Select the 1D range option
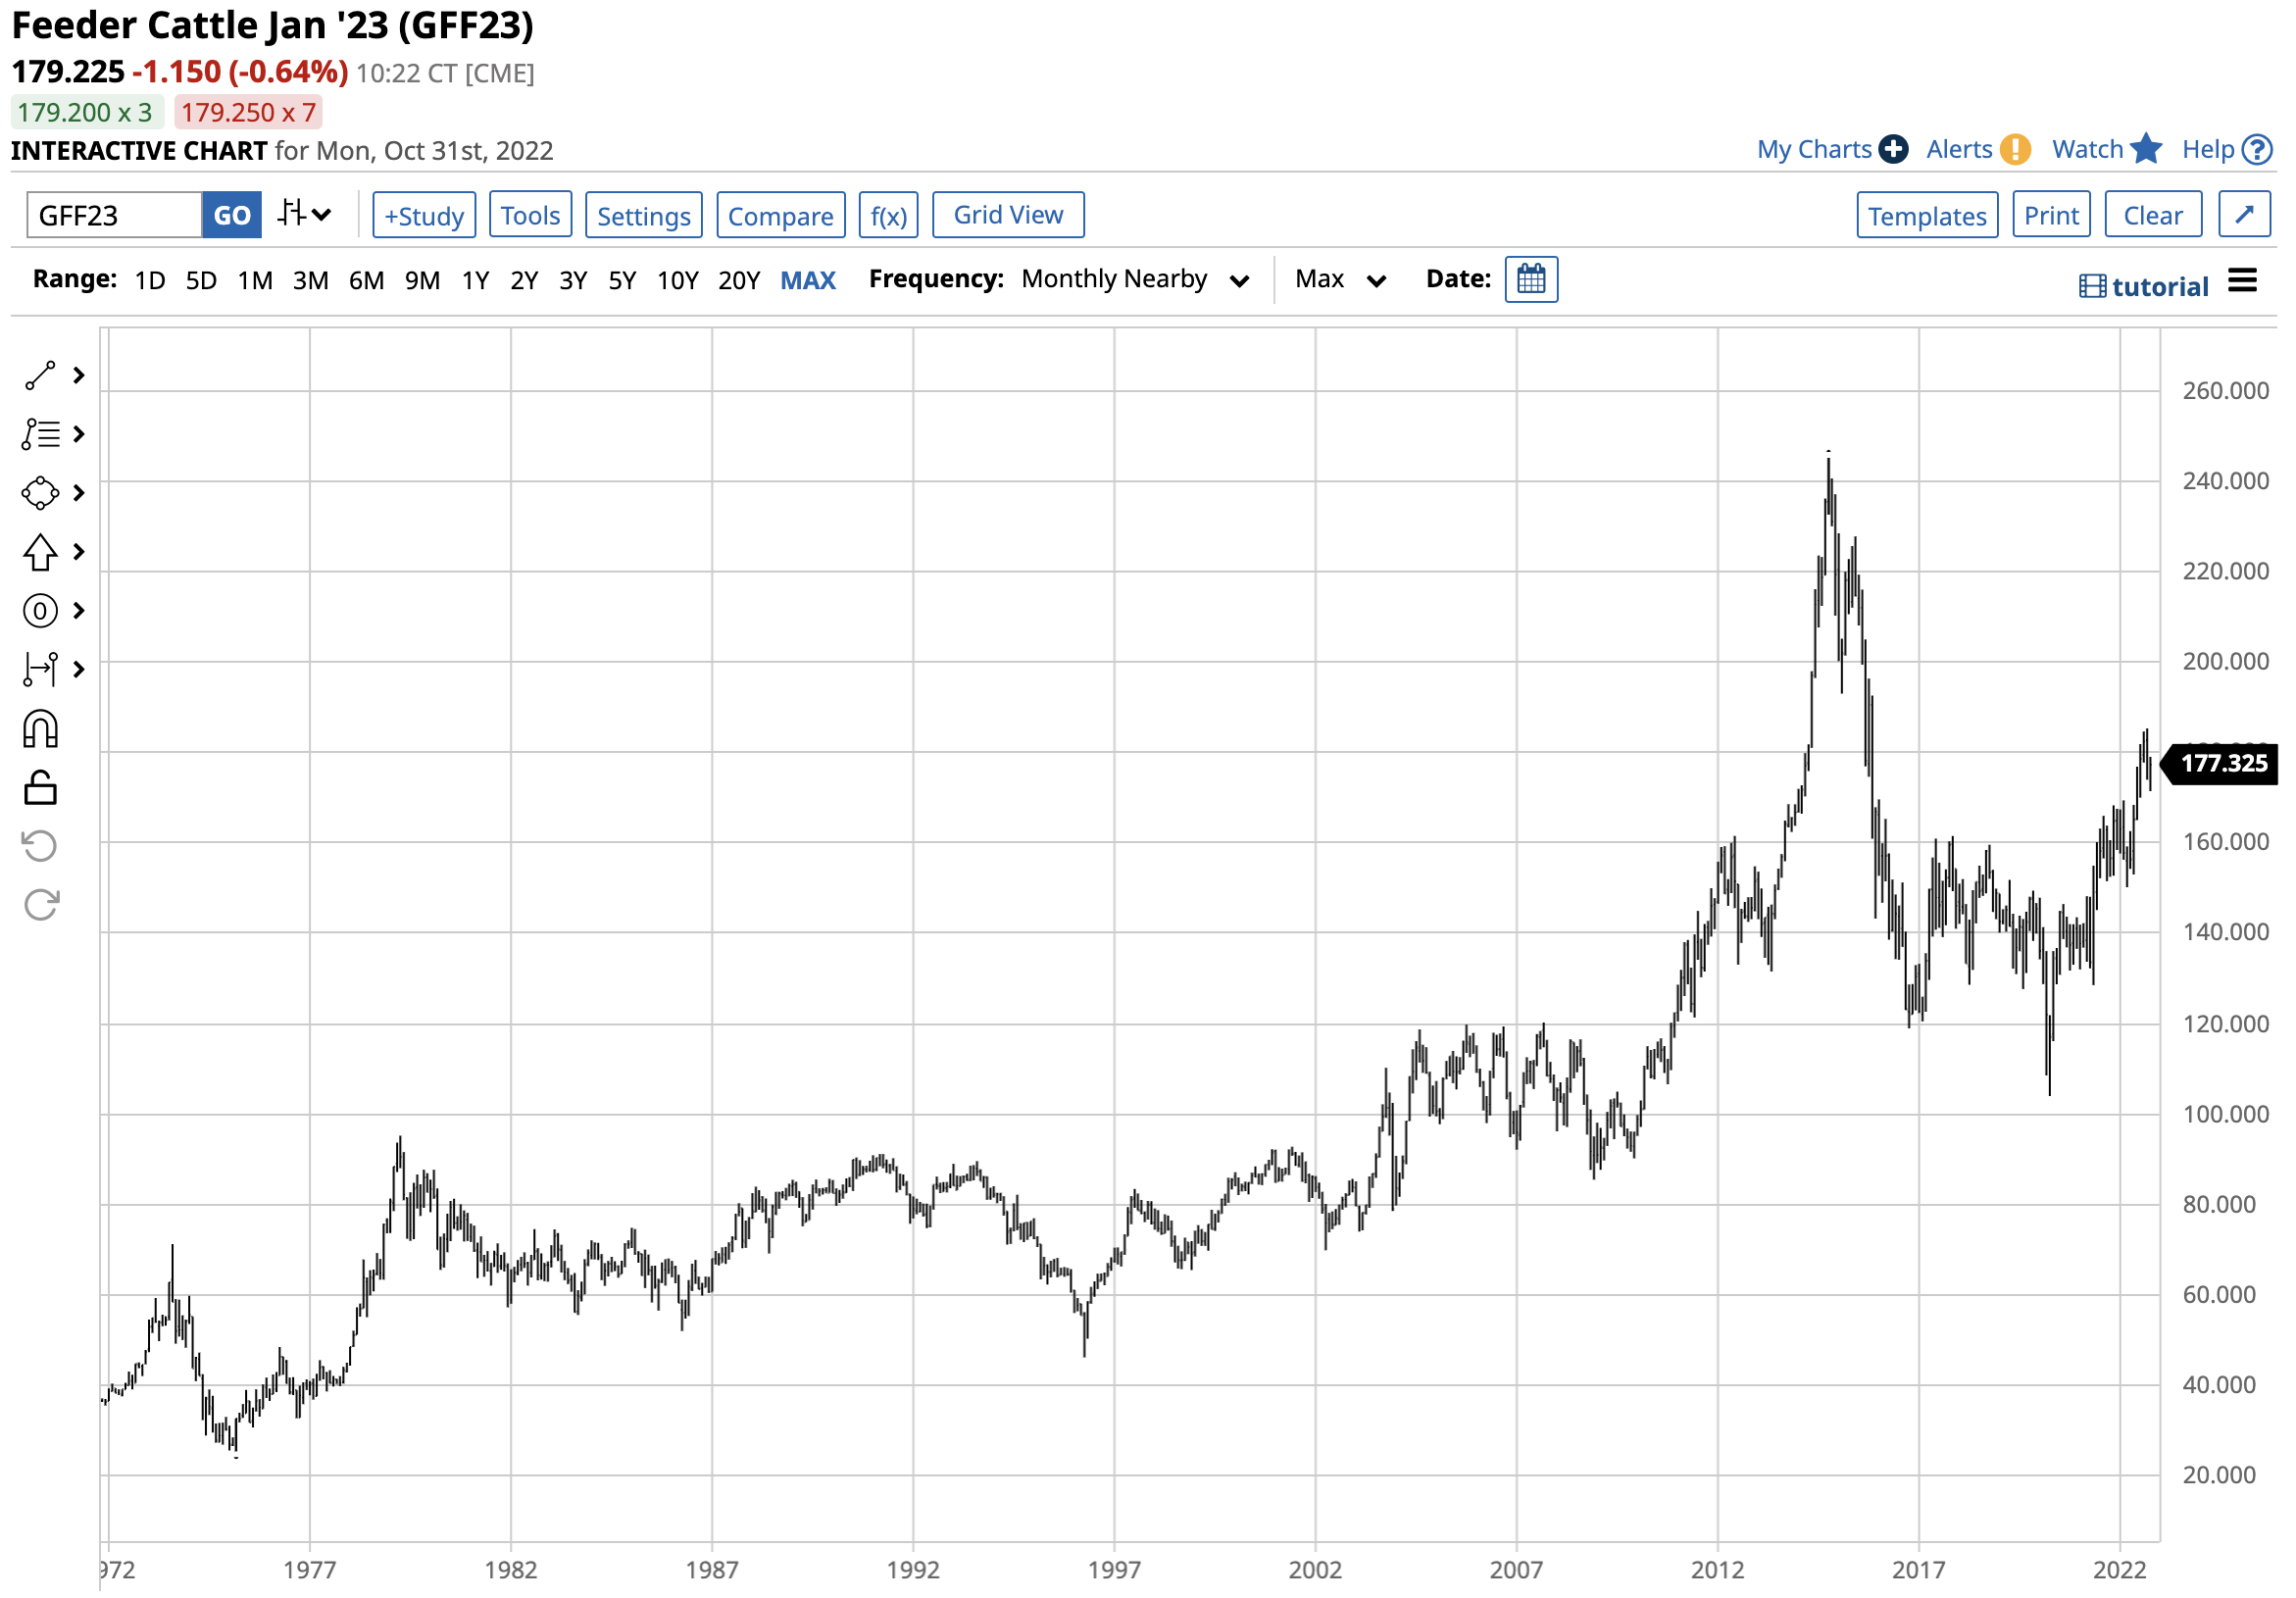The width and height of the screenshot is (2296, 1598). coord(150,280)
